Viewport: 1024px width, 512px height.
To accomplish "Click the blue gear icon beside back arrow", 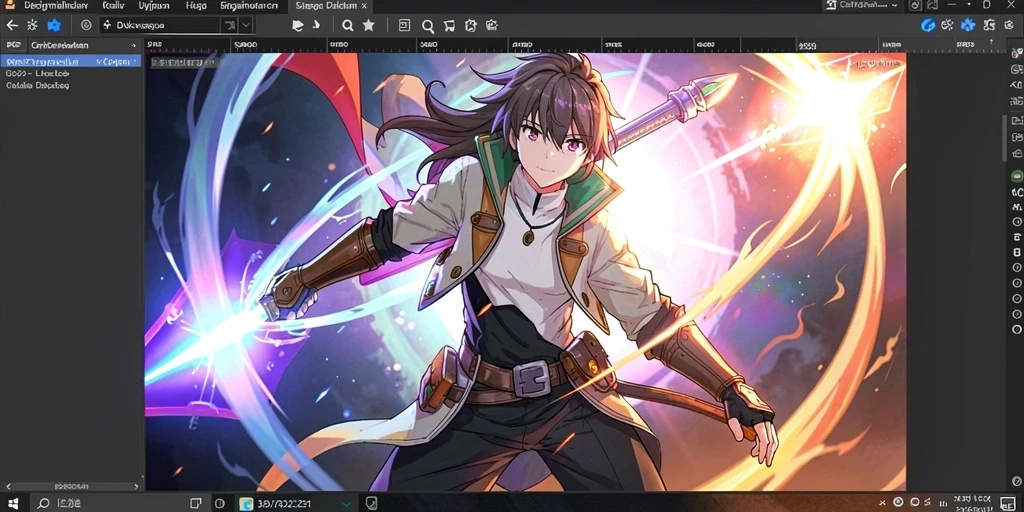I will tap(54, 25).
